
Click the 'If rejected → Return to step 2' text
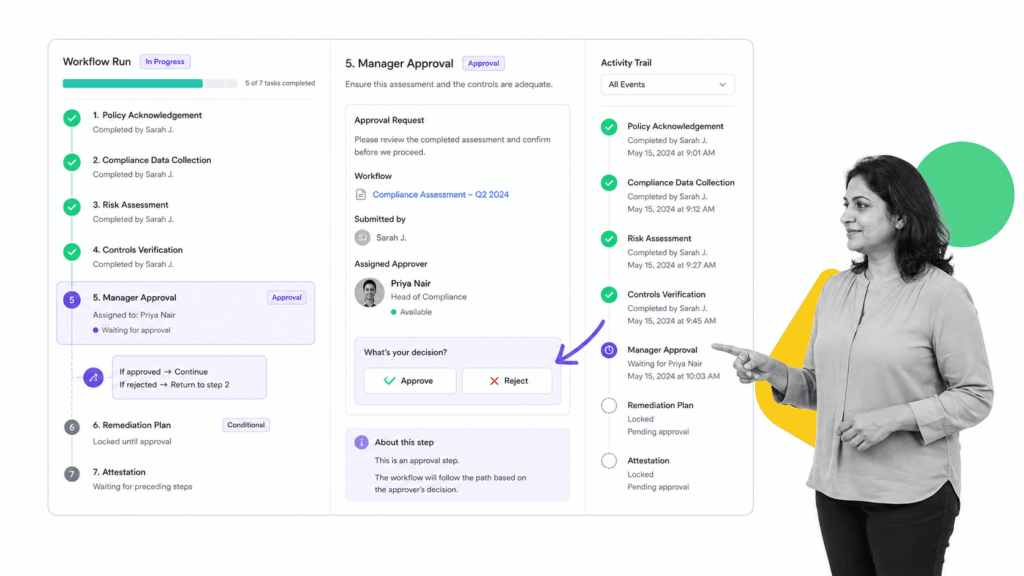174,385
